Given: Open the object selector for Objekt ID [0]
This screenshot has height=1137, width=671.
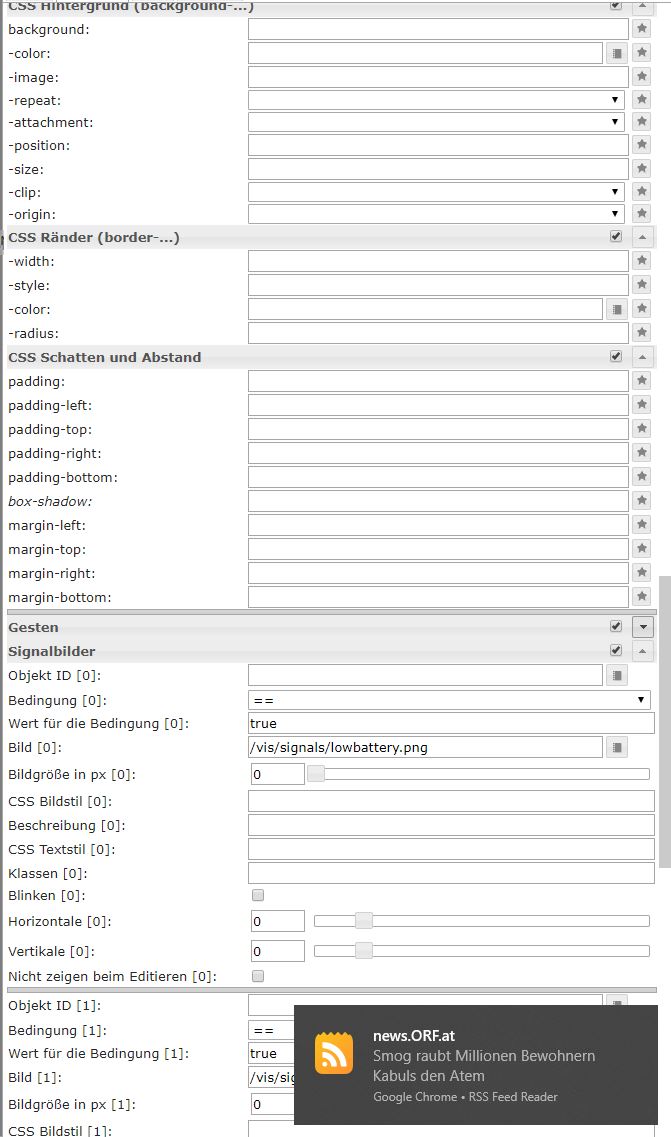Looking at the screenshot, I should [x=617, y=675].
